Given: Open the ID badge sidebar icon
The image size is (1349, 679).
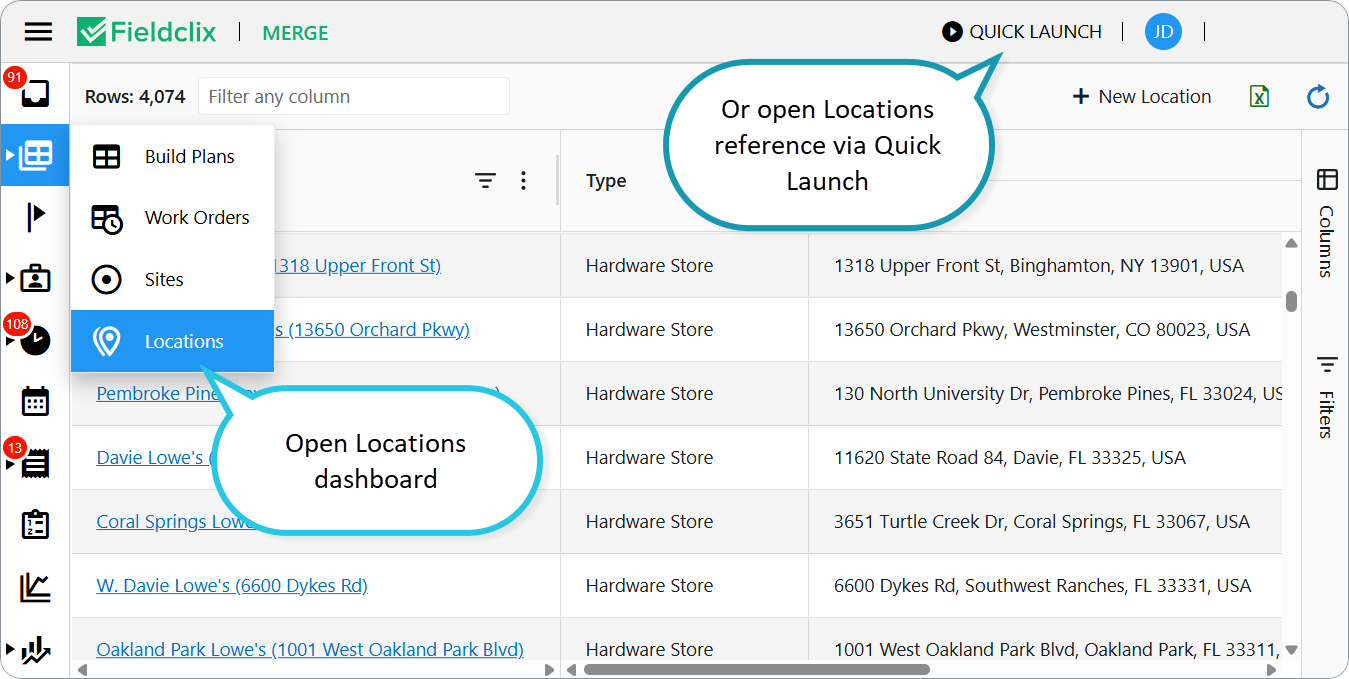Looking at the screenshot, I should pyautogui.click(x=35, y=278).
